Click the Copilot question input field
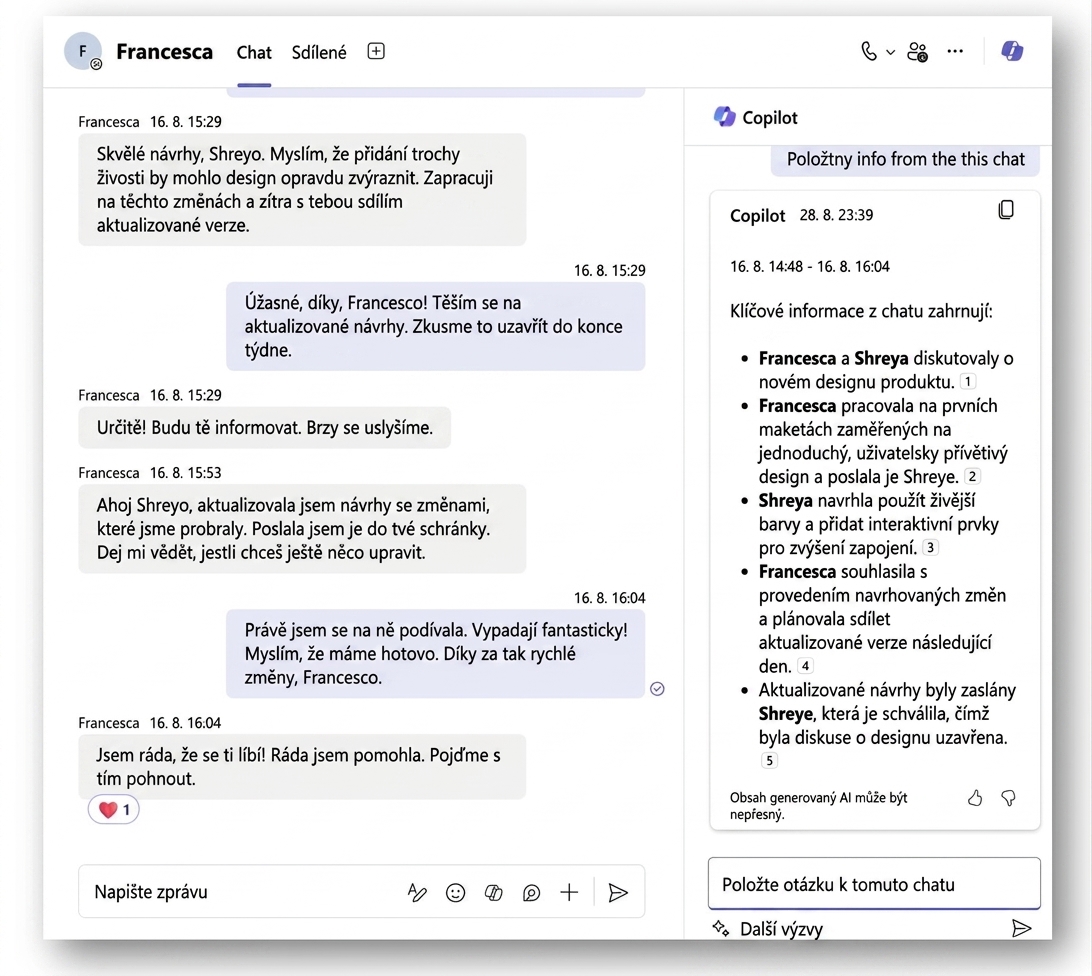The height and width of the screenshot is (976, 1092). [x=874, y=884]
